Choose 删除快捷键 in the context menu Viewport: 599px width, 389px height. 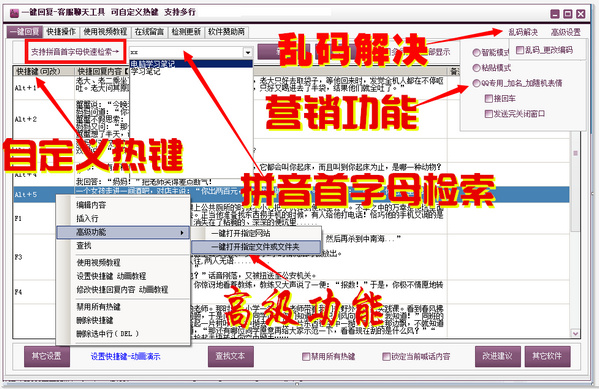point(123,320)
